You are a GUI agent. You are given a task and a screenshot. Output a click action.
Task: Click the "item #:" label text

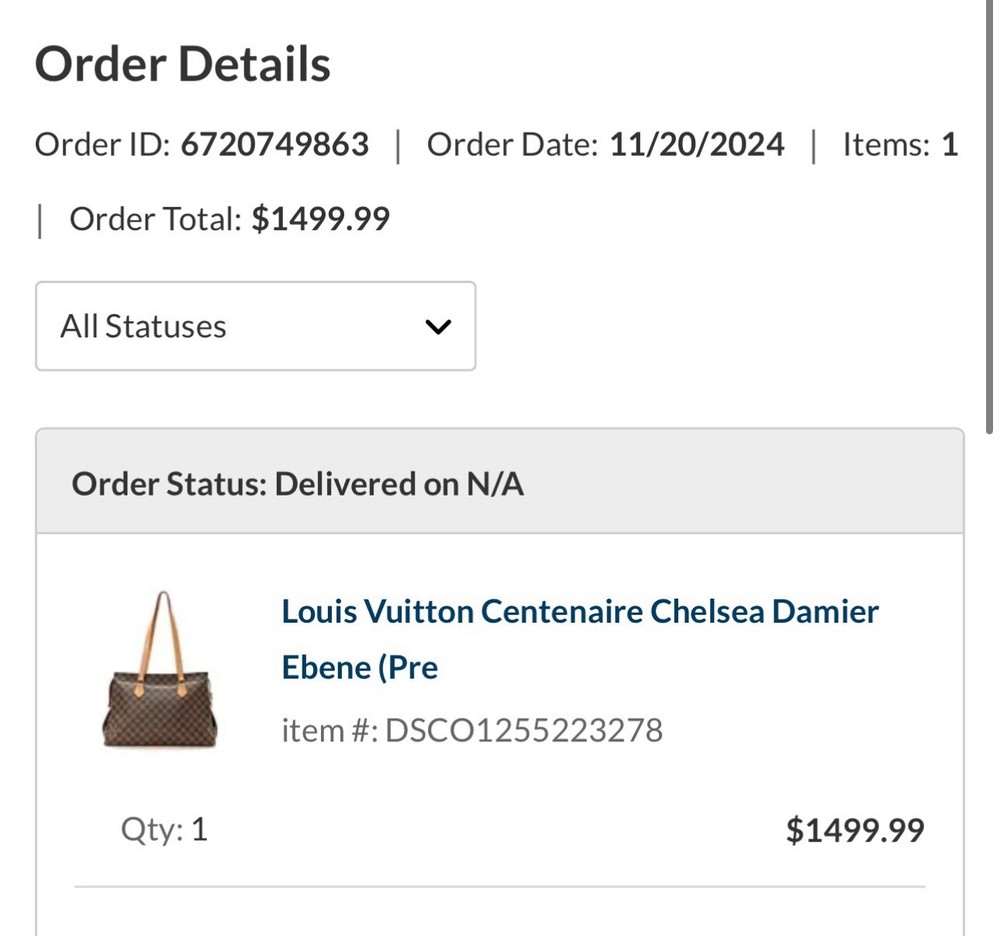tap(329, 730)
